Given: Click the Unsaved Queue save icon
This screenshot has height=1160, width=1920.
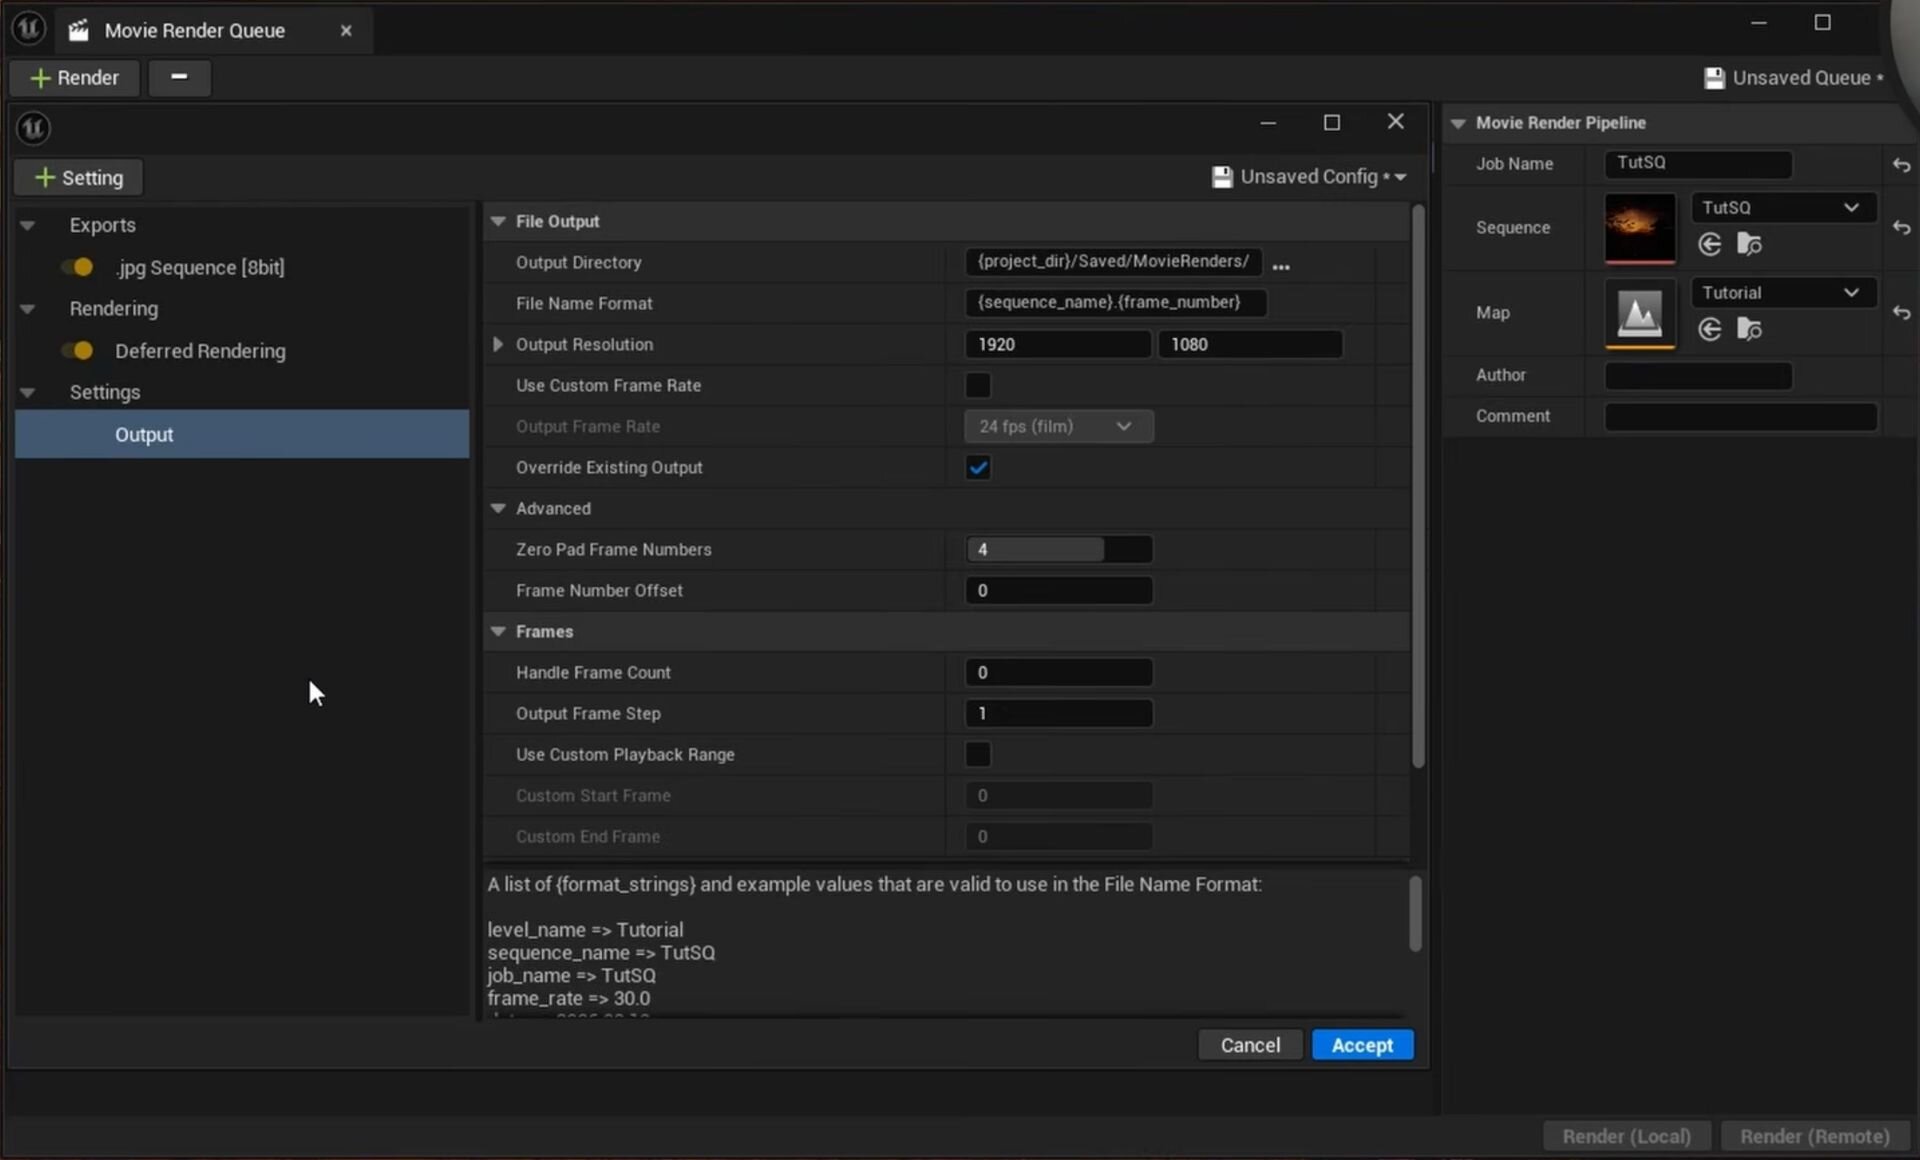Looking at the screenshot, I should (x=1714, y=78).
